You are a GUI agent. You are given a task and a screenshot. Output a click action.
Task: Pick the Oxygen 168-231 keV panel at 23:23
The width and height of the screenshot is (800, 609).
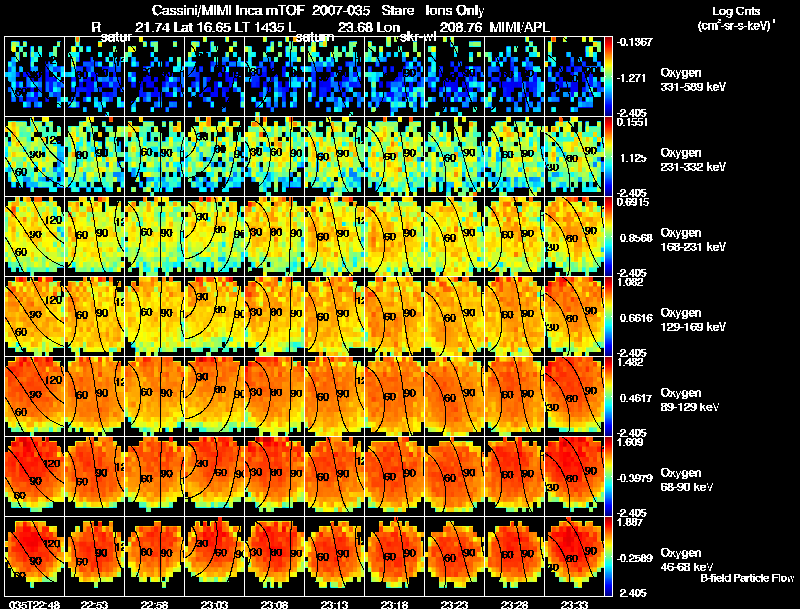point(455,237)
